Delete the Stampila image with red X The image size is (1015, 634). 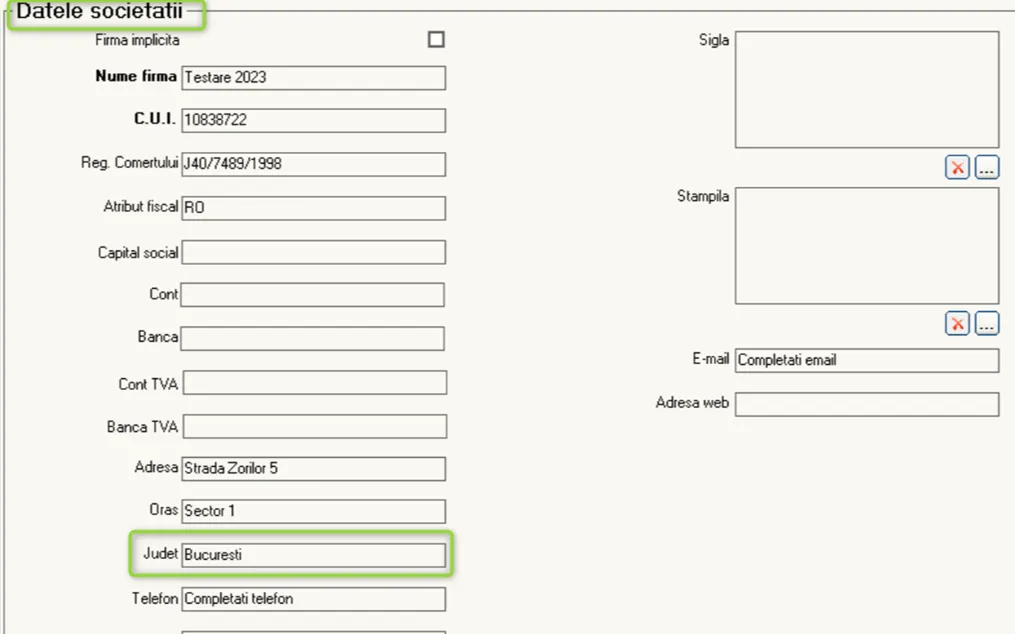[957, 324]
